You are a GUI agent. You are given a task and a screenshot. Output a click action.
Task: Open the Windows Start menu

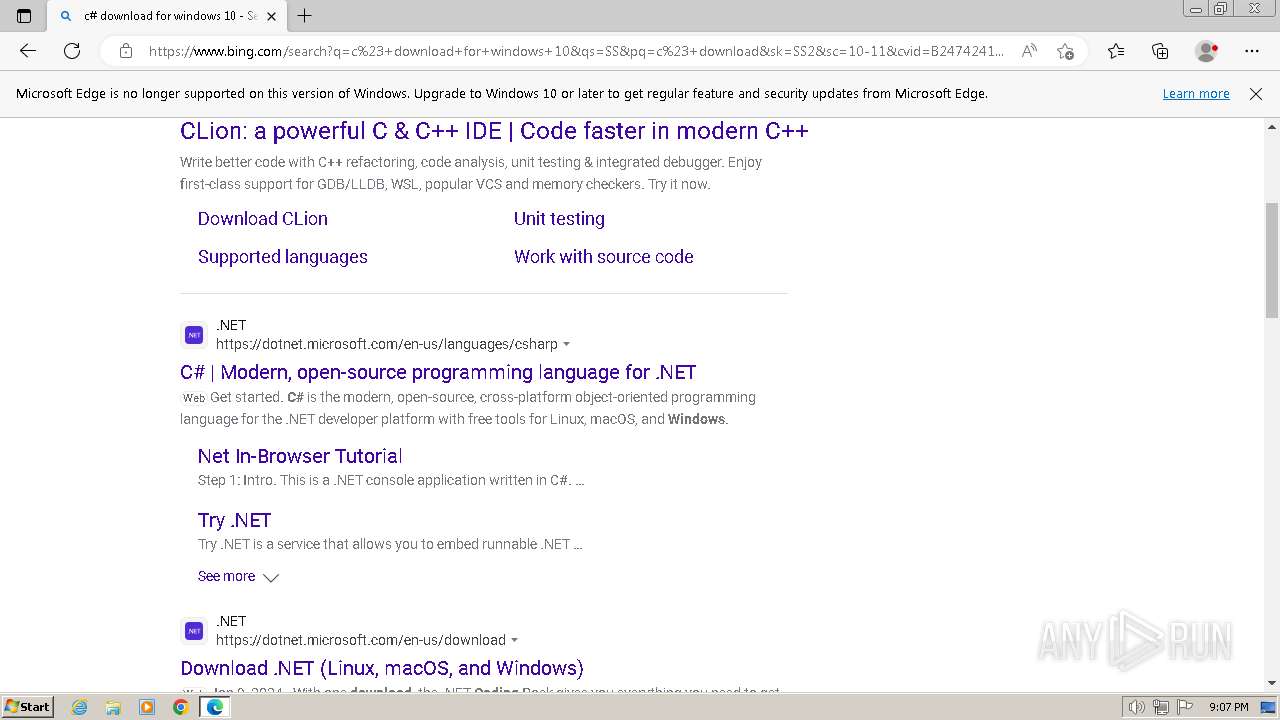pos(27,707)
